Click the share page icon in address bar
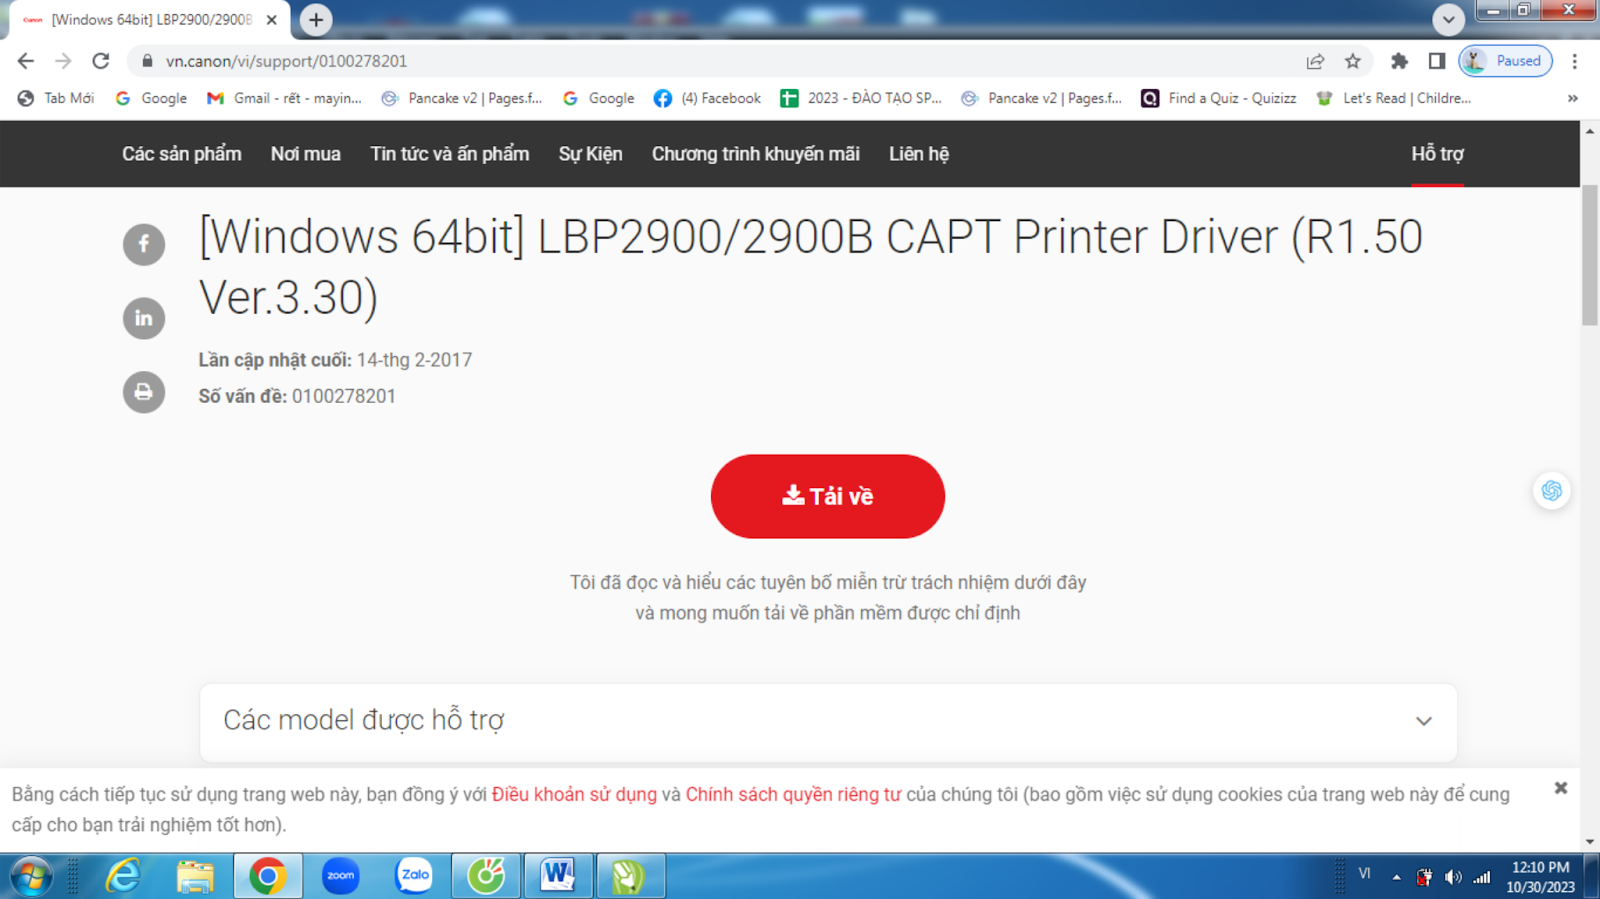1600x899 pixels. coord(1315,61)
